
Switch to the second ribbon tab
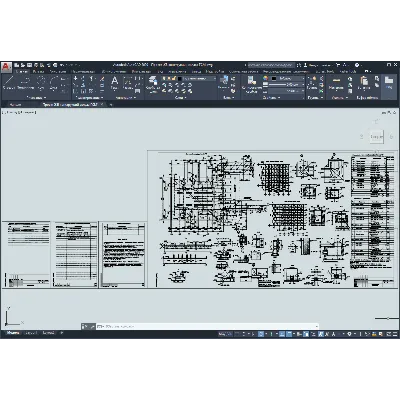click(x=38, y=71)
